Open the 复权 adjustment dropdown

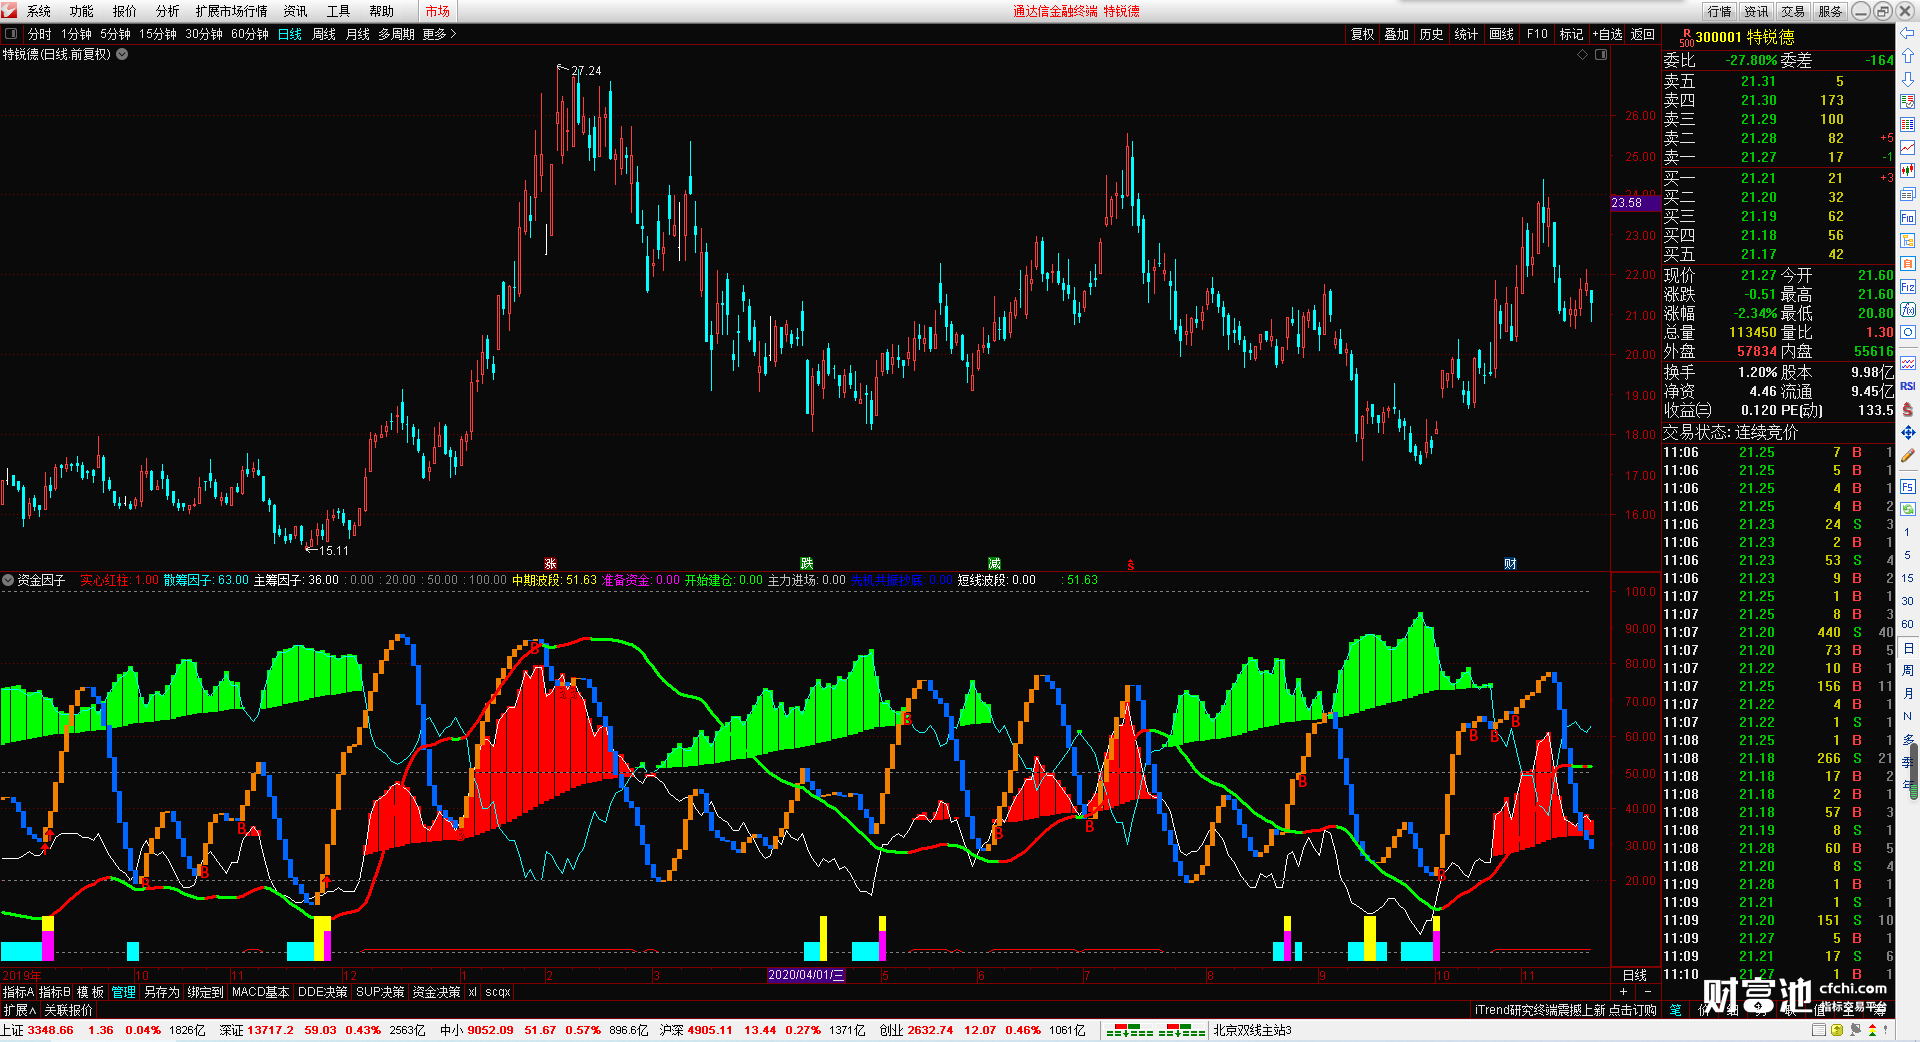[x=1362, y=34]
